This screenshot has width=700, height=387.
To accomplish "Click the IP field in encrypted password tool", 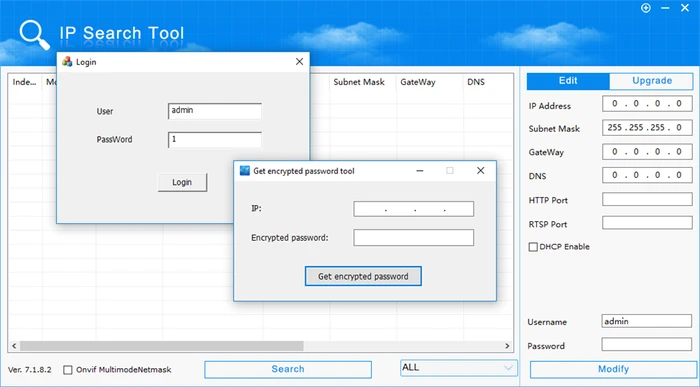I will tap(413, 209).
